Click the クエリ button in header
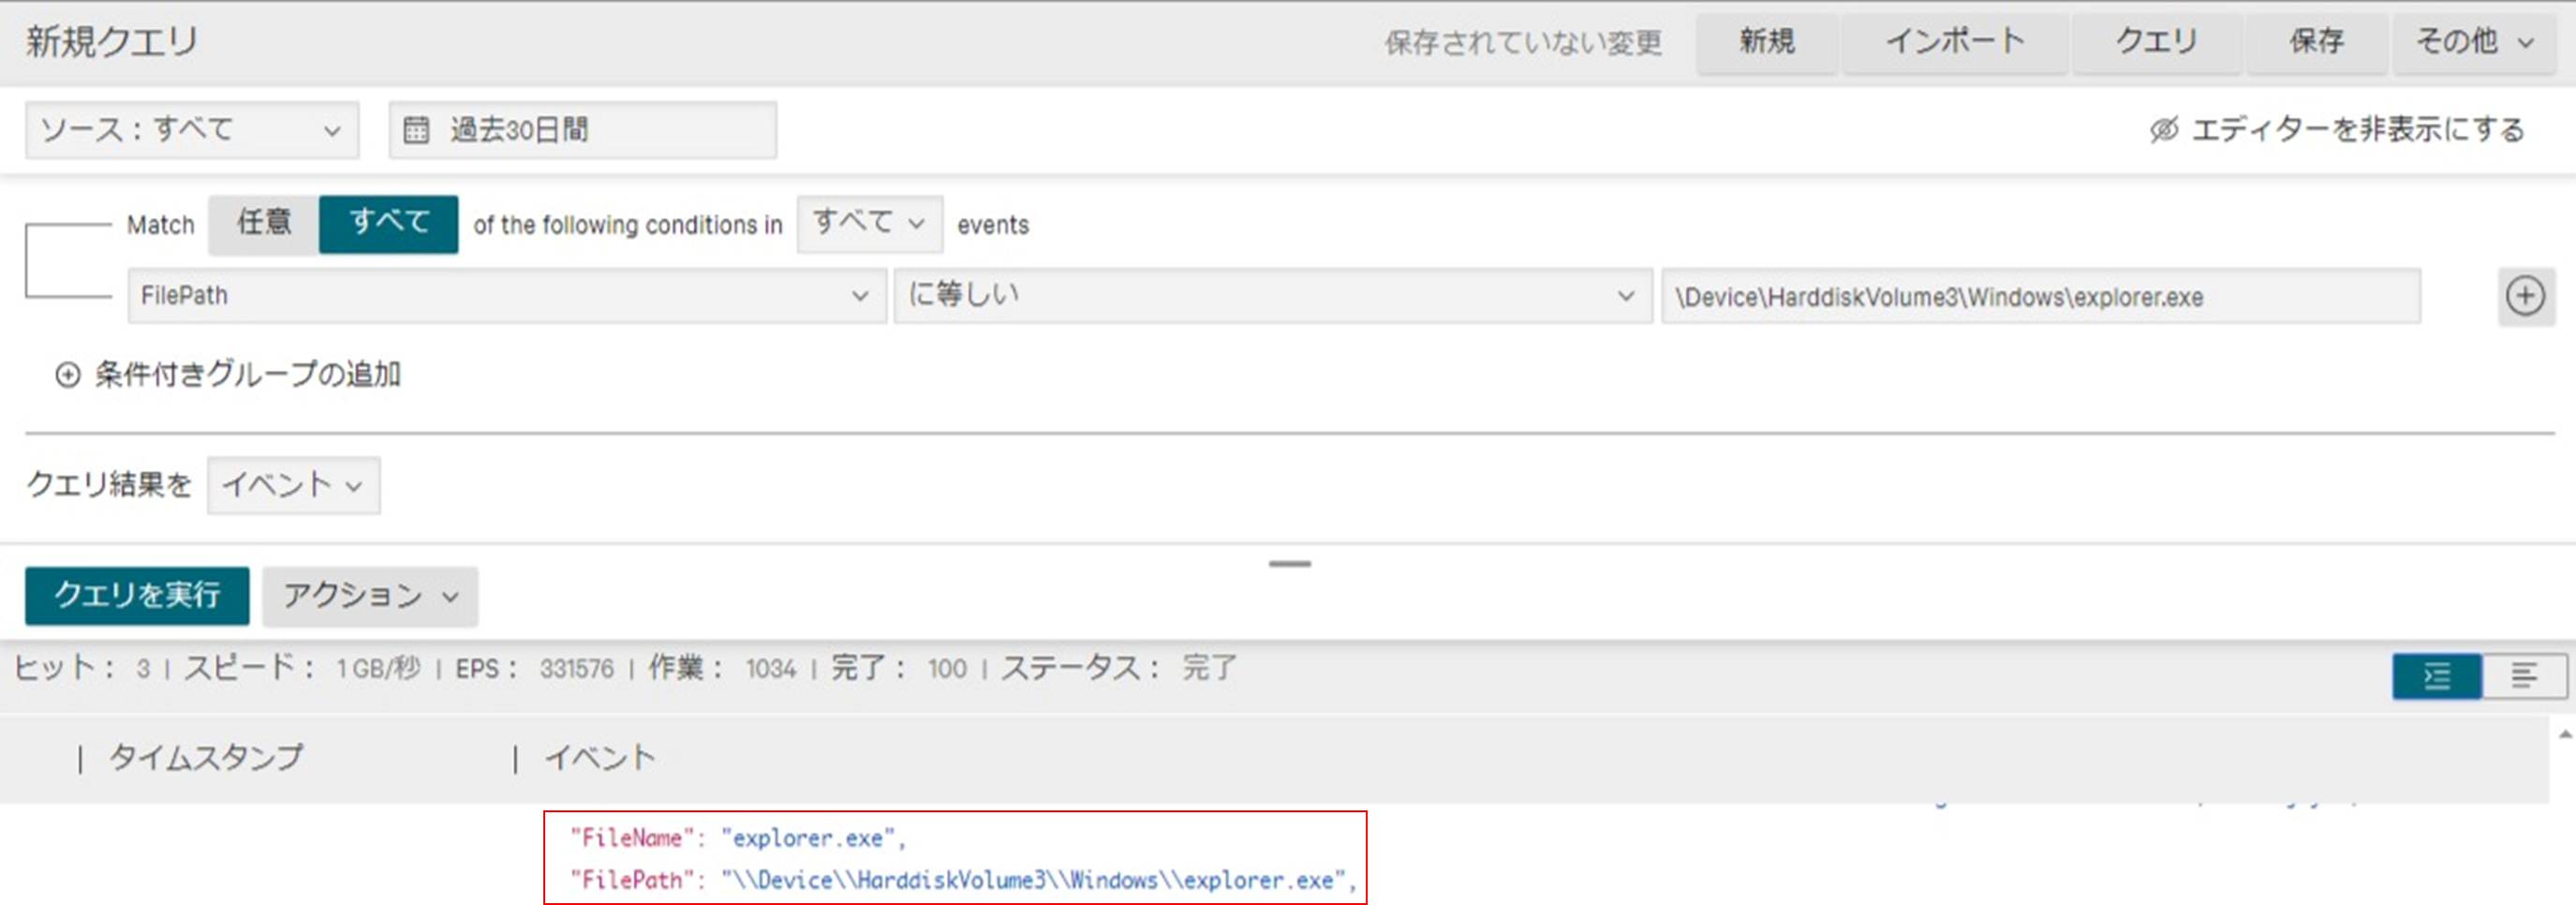The height and width of the screenshot is (905, 2576). click(x=2157, y=42)
